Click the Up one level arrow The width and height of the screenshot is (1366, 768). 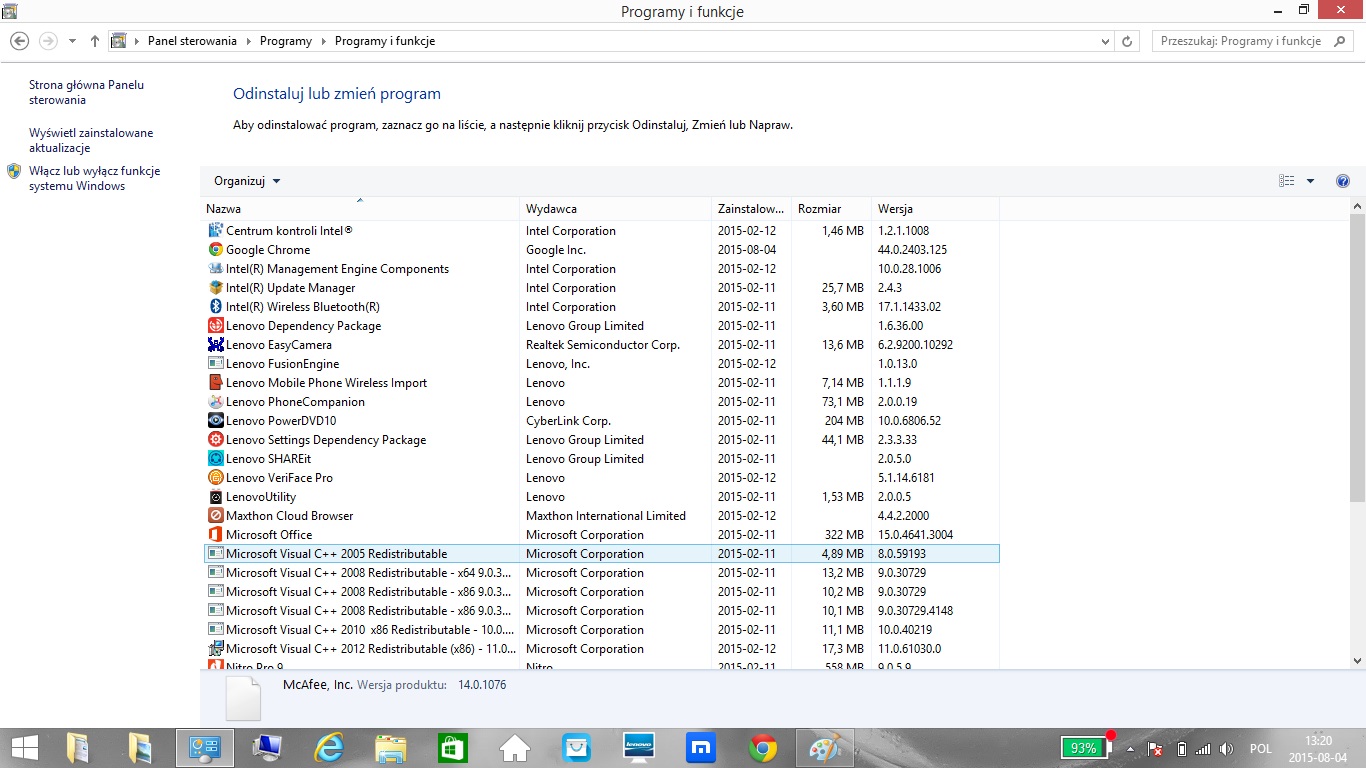(x=95, y=41)
